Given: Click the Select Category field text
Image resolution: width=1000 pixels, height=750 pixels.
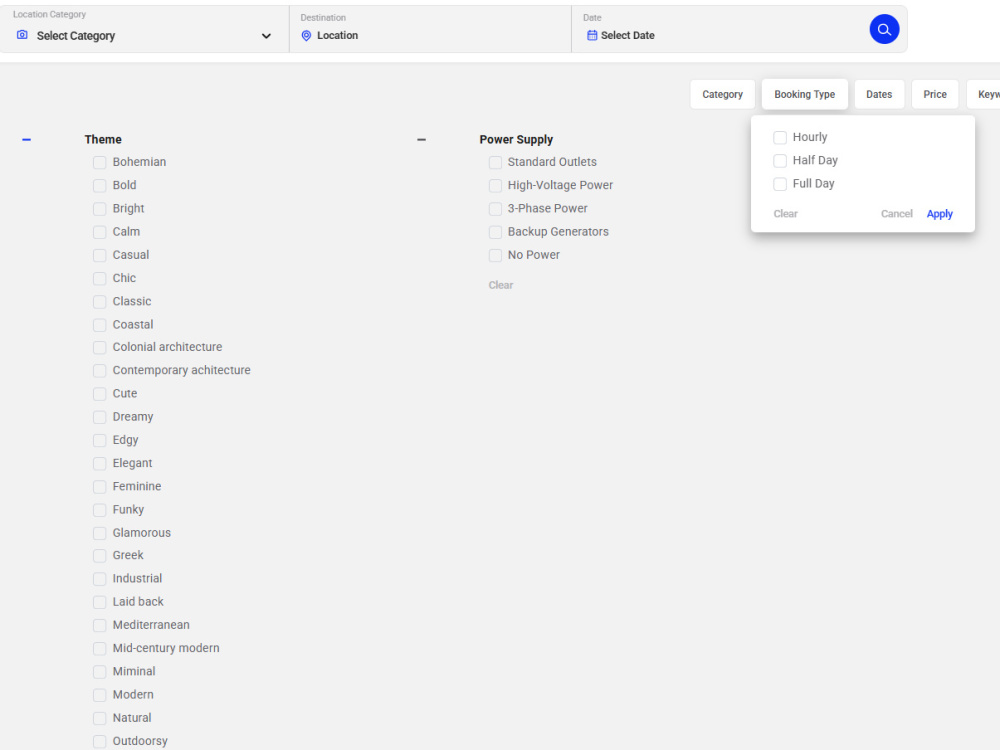Looking at the screenshot, I should click(x=76, y=36).
